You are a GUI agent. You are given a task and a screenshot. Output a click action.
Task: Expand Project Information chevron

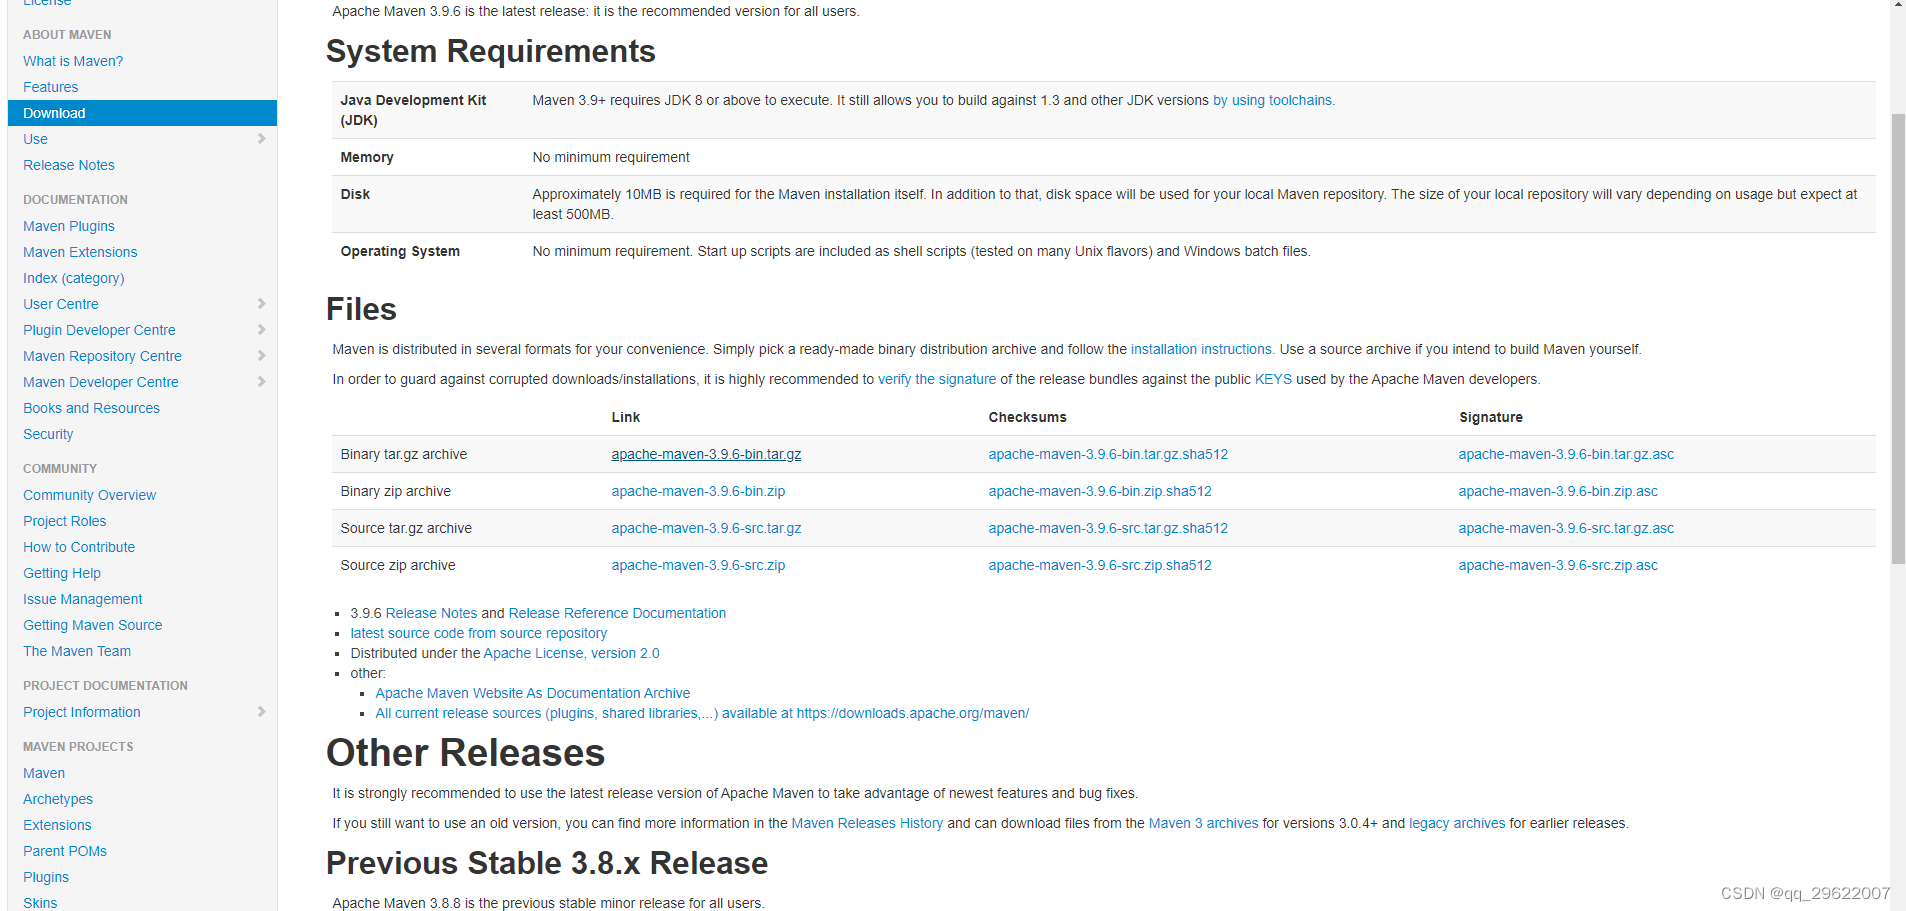click(x=262, y=712)
